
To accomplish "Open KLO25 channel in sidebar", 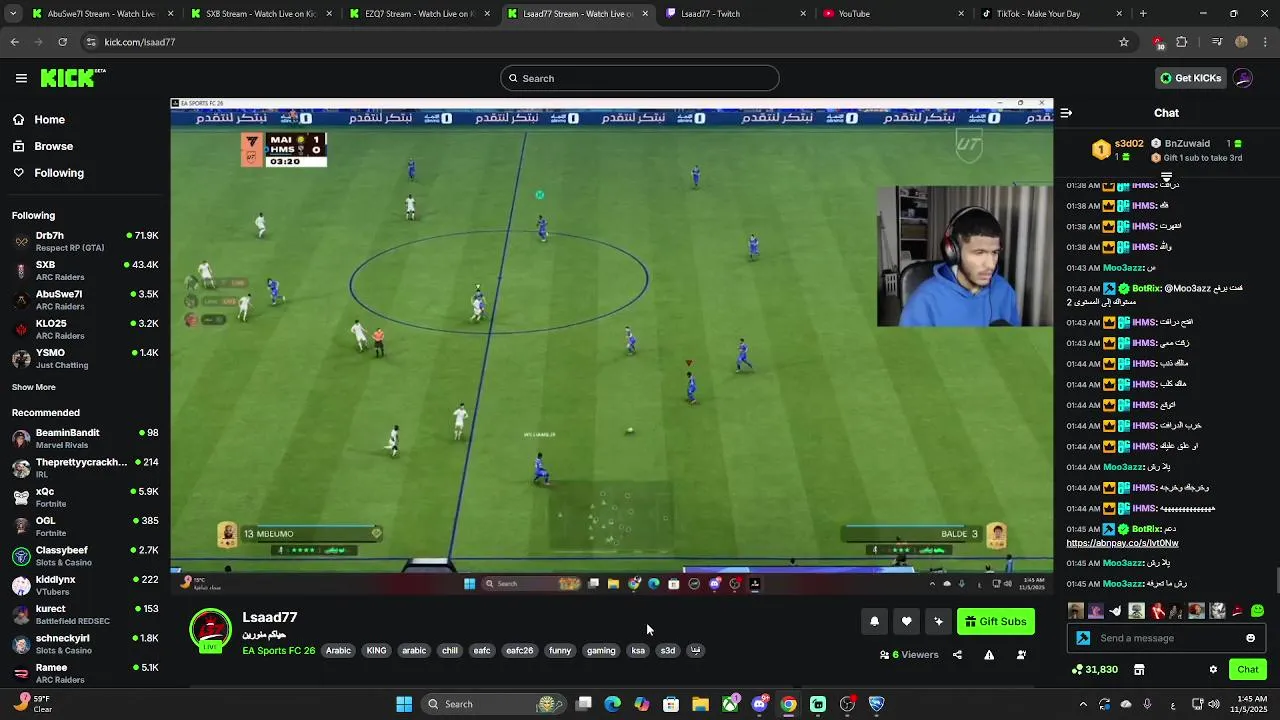I will (85, 329).
